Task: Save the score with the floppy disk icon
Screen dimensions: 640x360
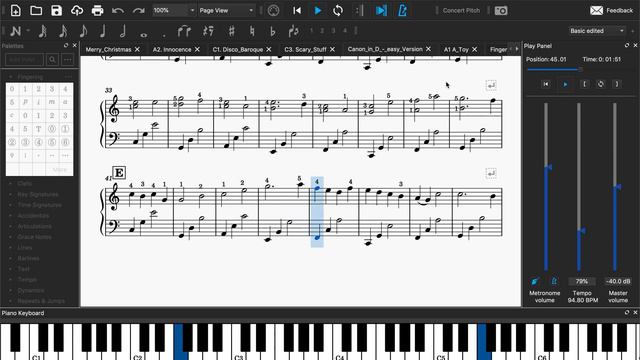Action: (56, 10)
